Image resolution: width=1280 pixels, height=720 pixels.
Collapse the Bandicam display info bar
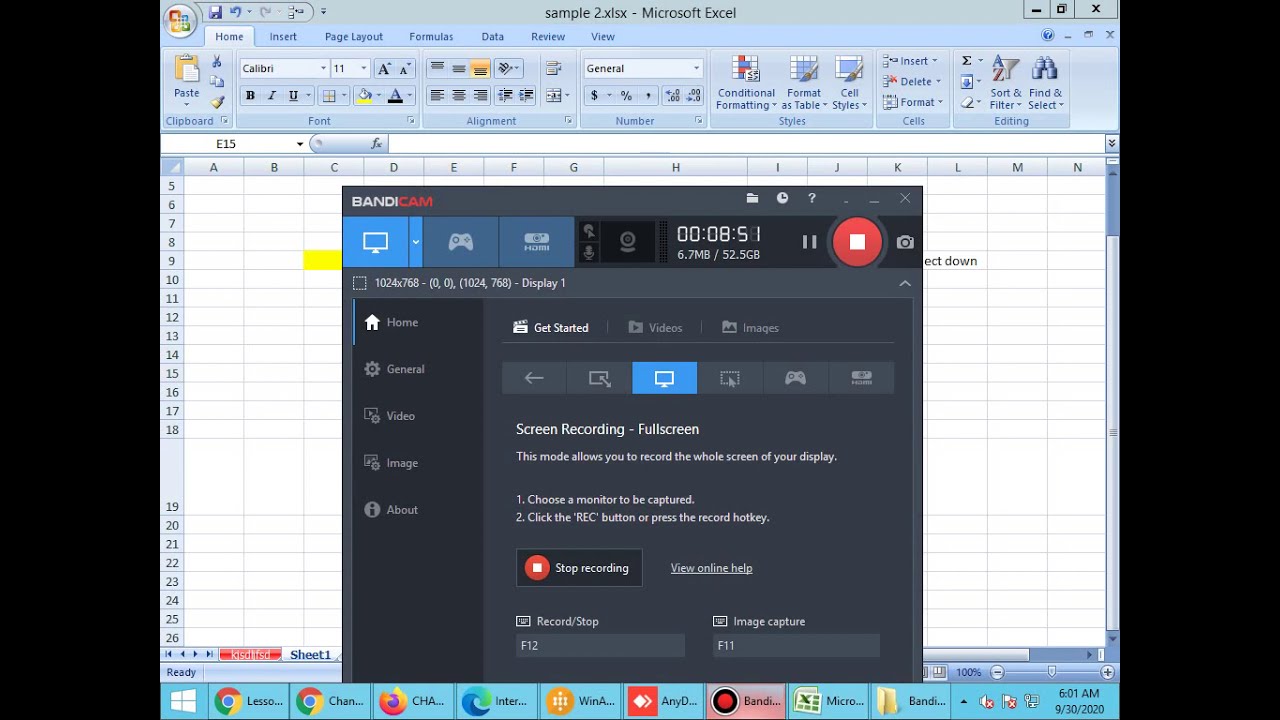(x=905, y=283)
